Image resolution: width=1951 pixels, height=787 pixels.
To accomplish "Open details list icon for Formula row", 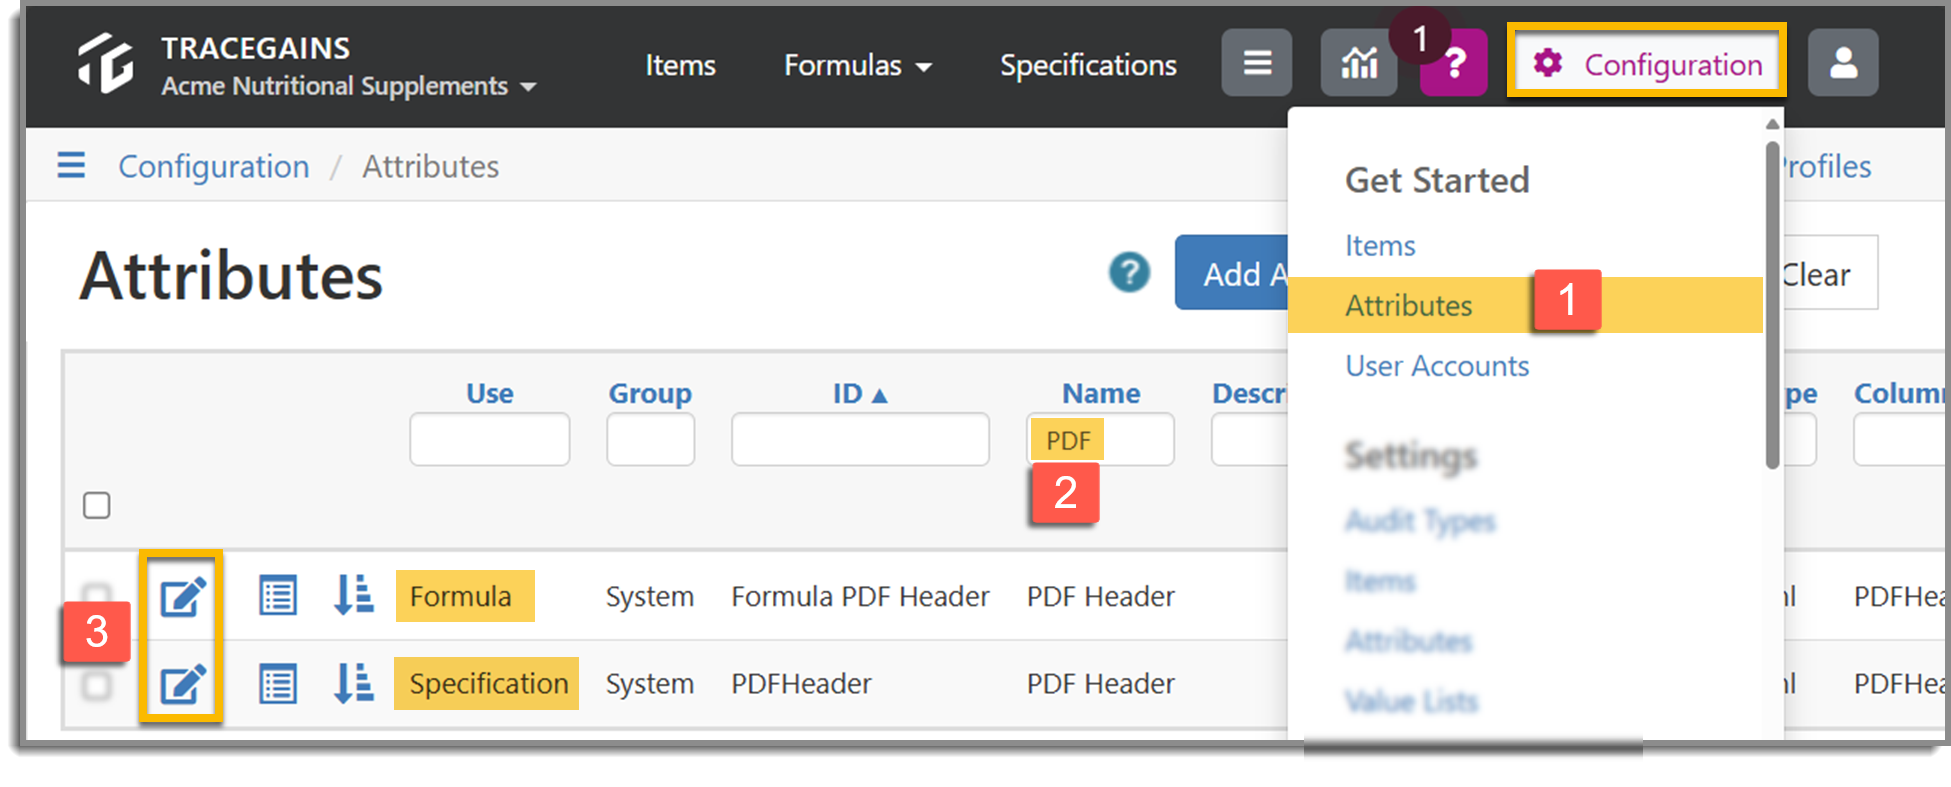I will pyautogui.click(x=278, y=596).
